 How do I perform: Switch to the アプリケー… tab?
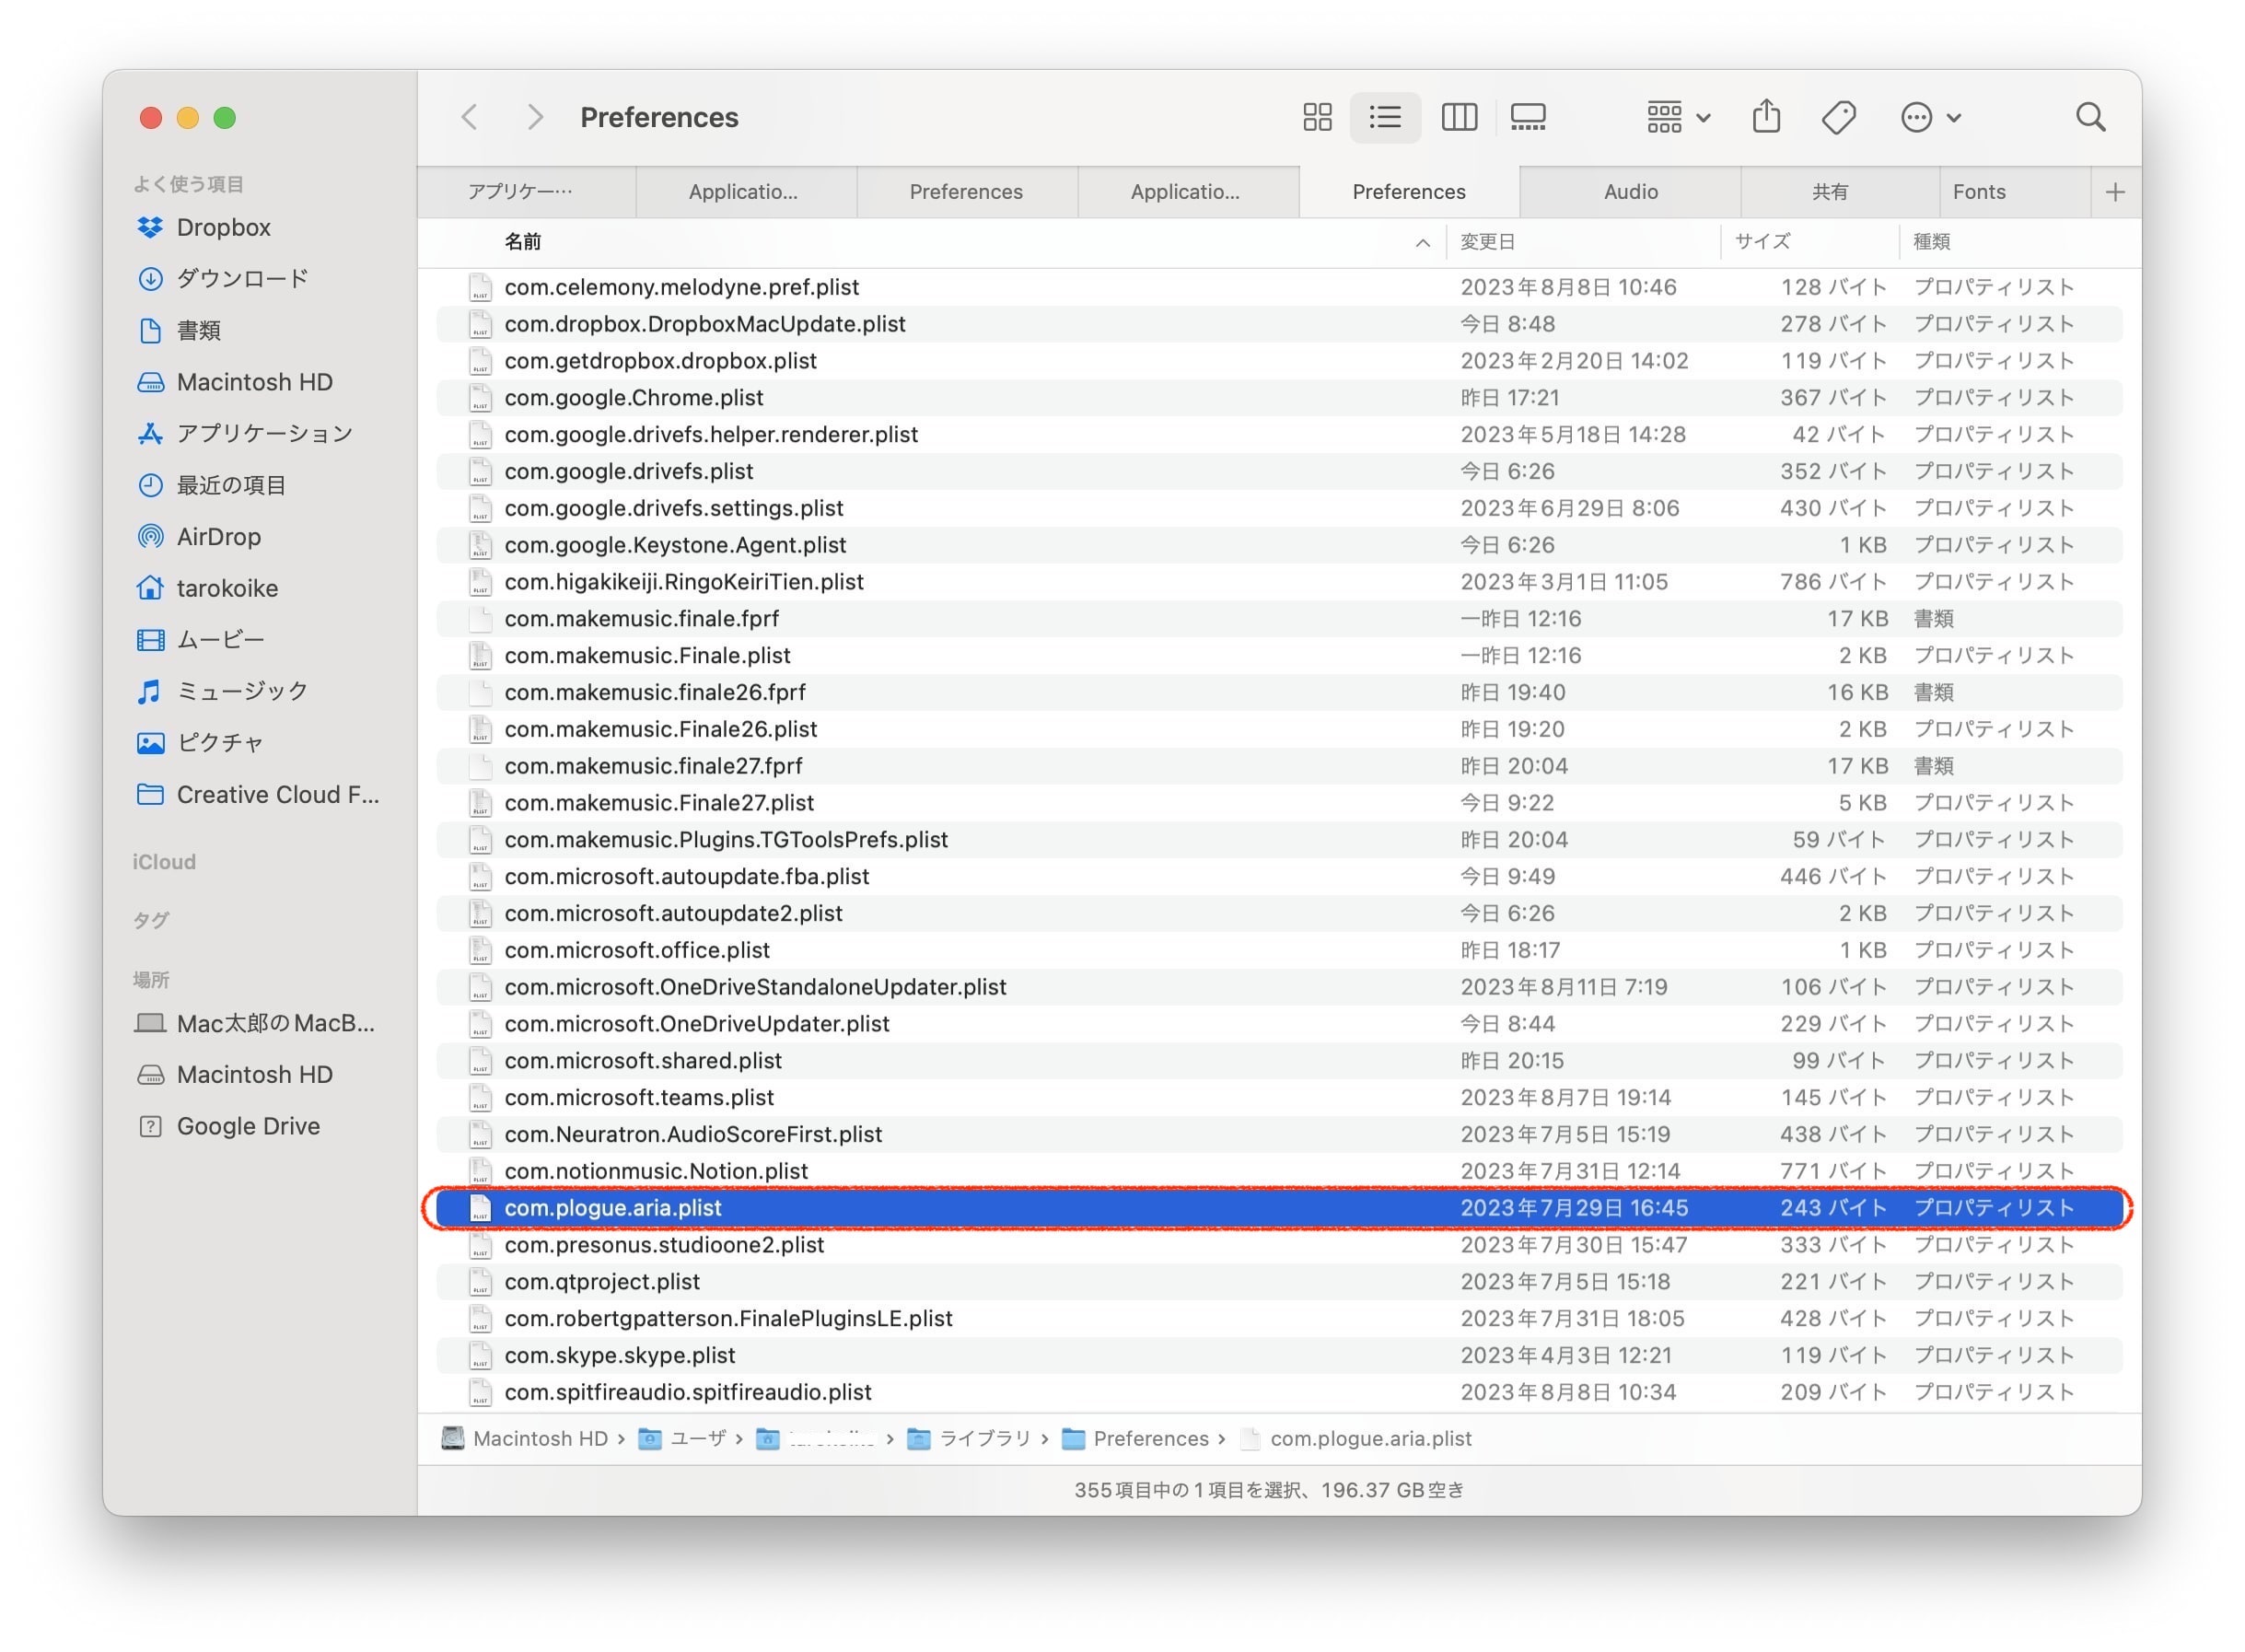coord(526,192)
